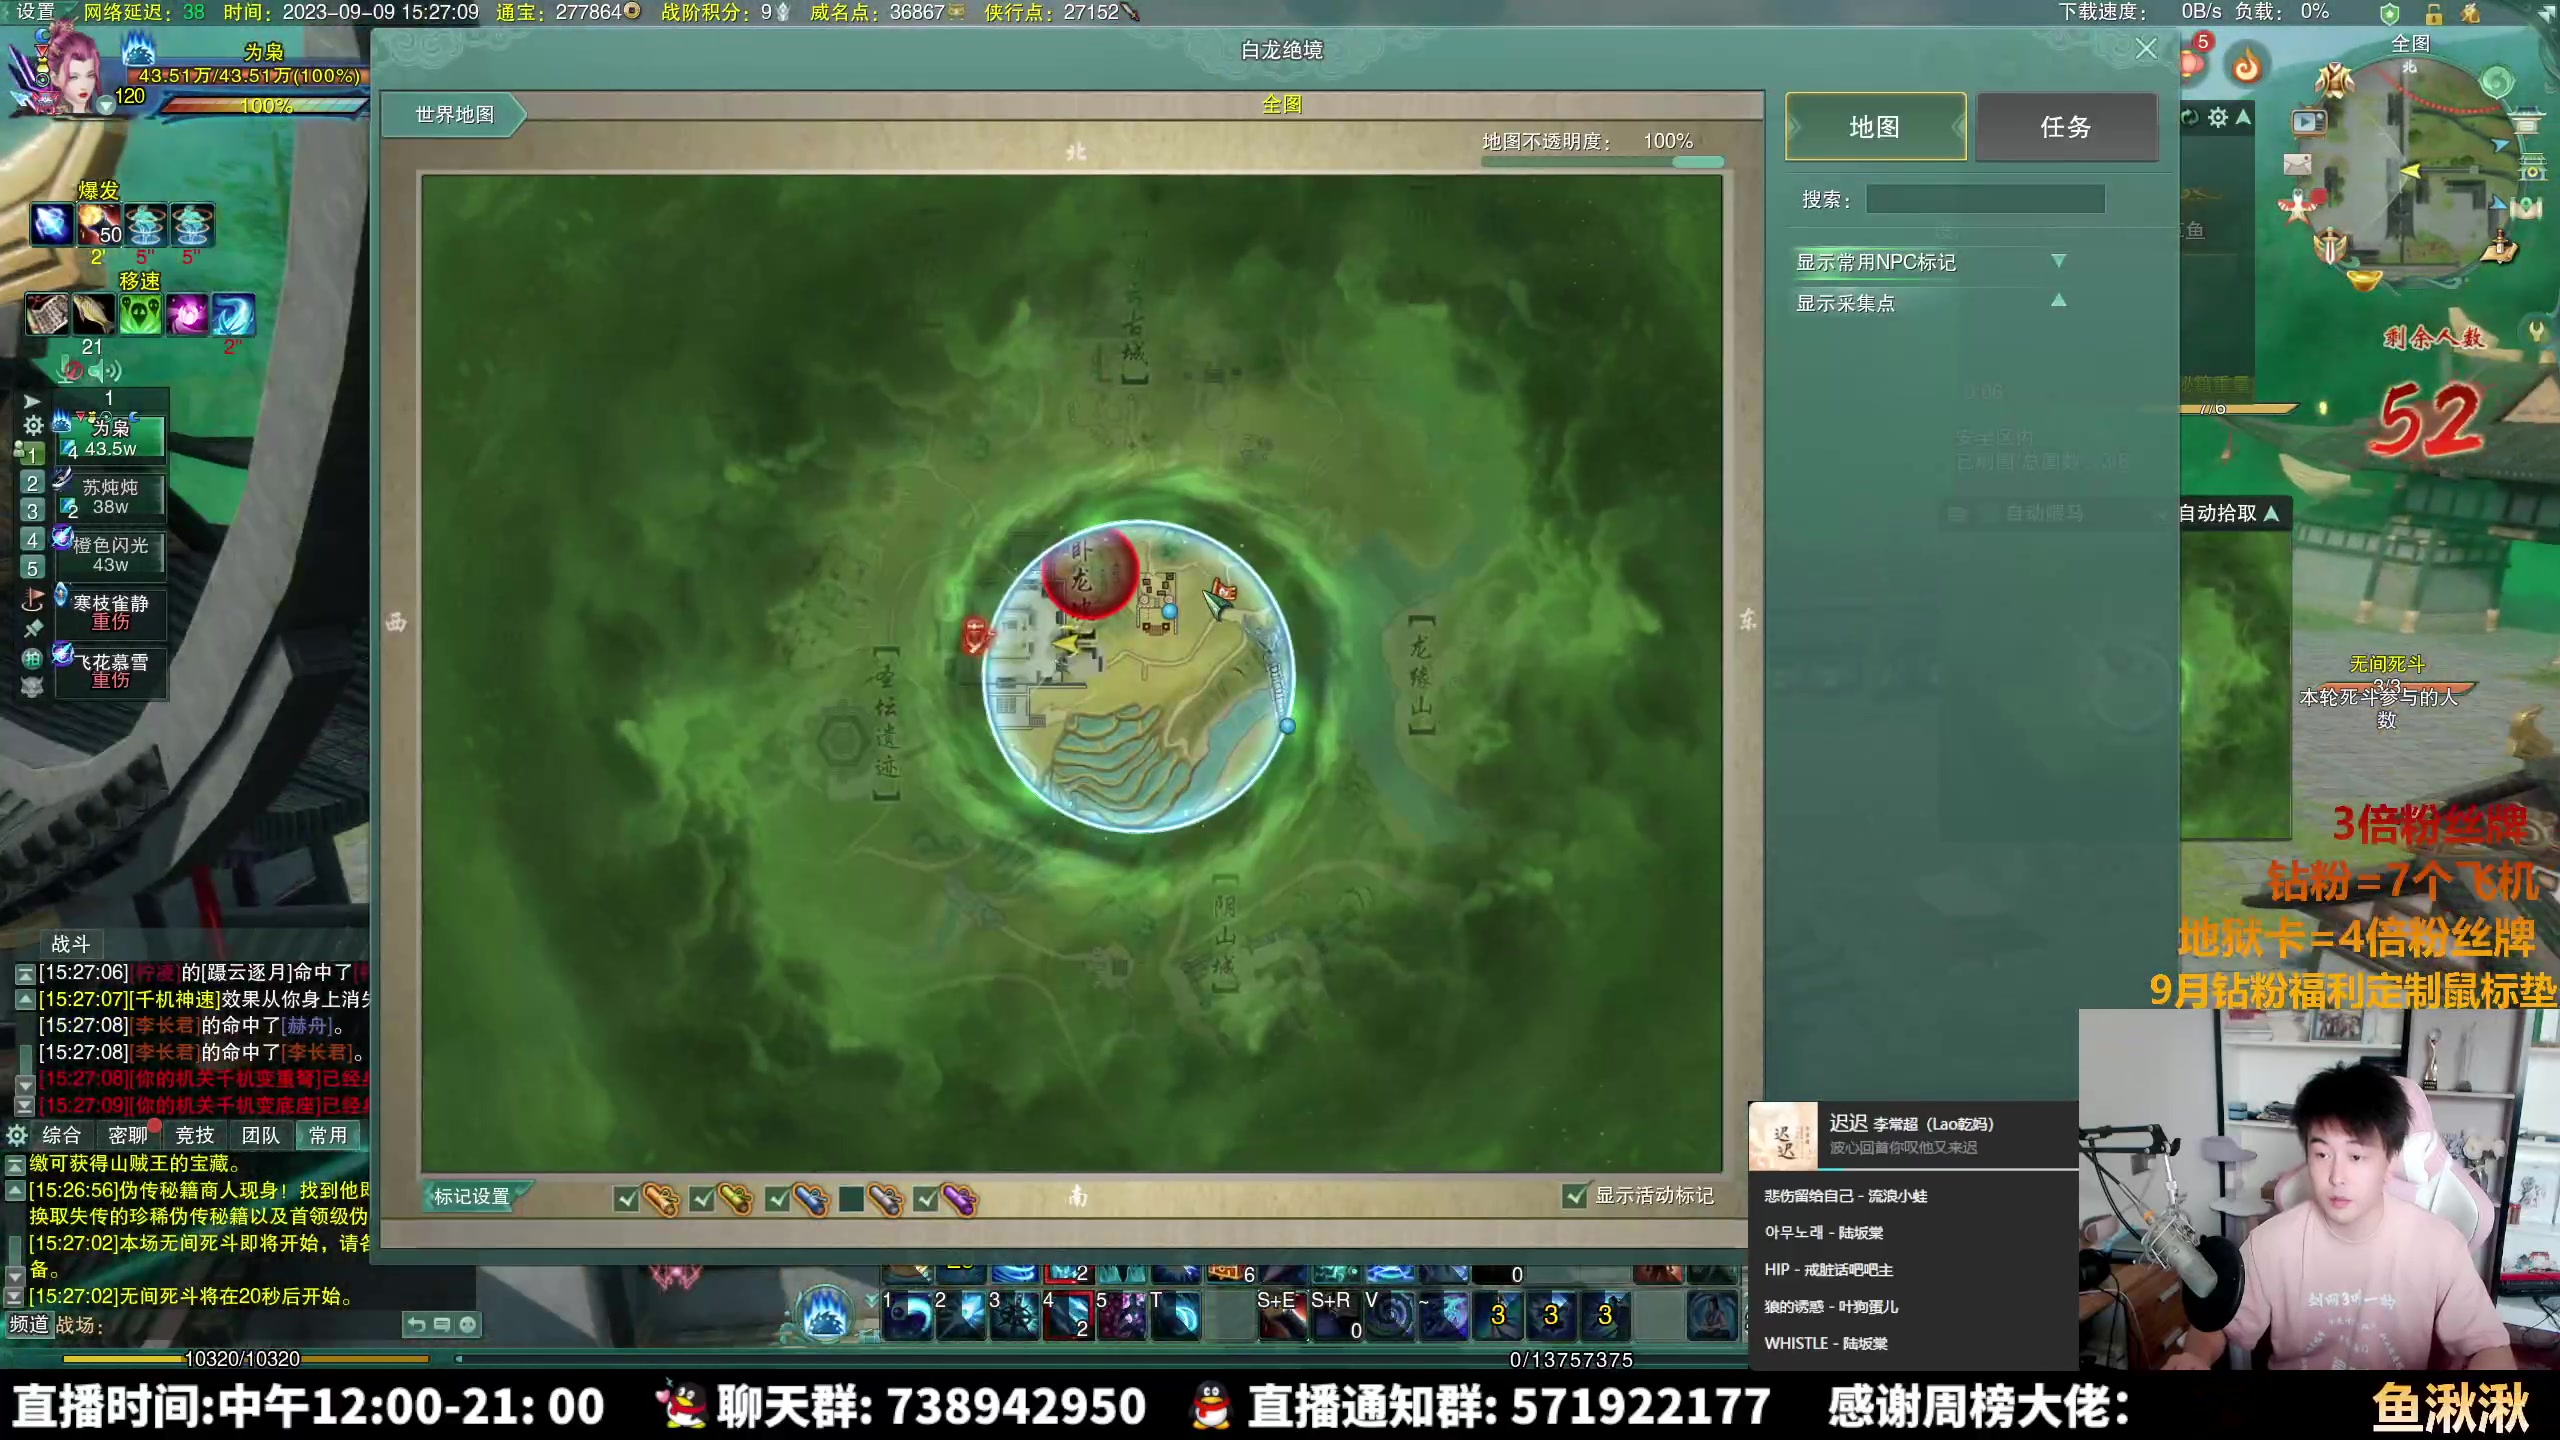The image size is (2560, 1440).
Task: Click the yellow player arrow on the world map
Action: tap(1070, 641)
